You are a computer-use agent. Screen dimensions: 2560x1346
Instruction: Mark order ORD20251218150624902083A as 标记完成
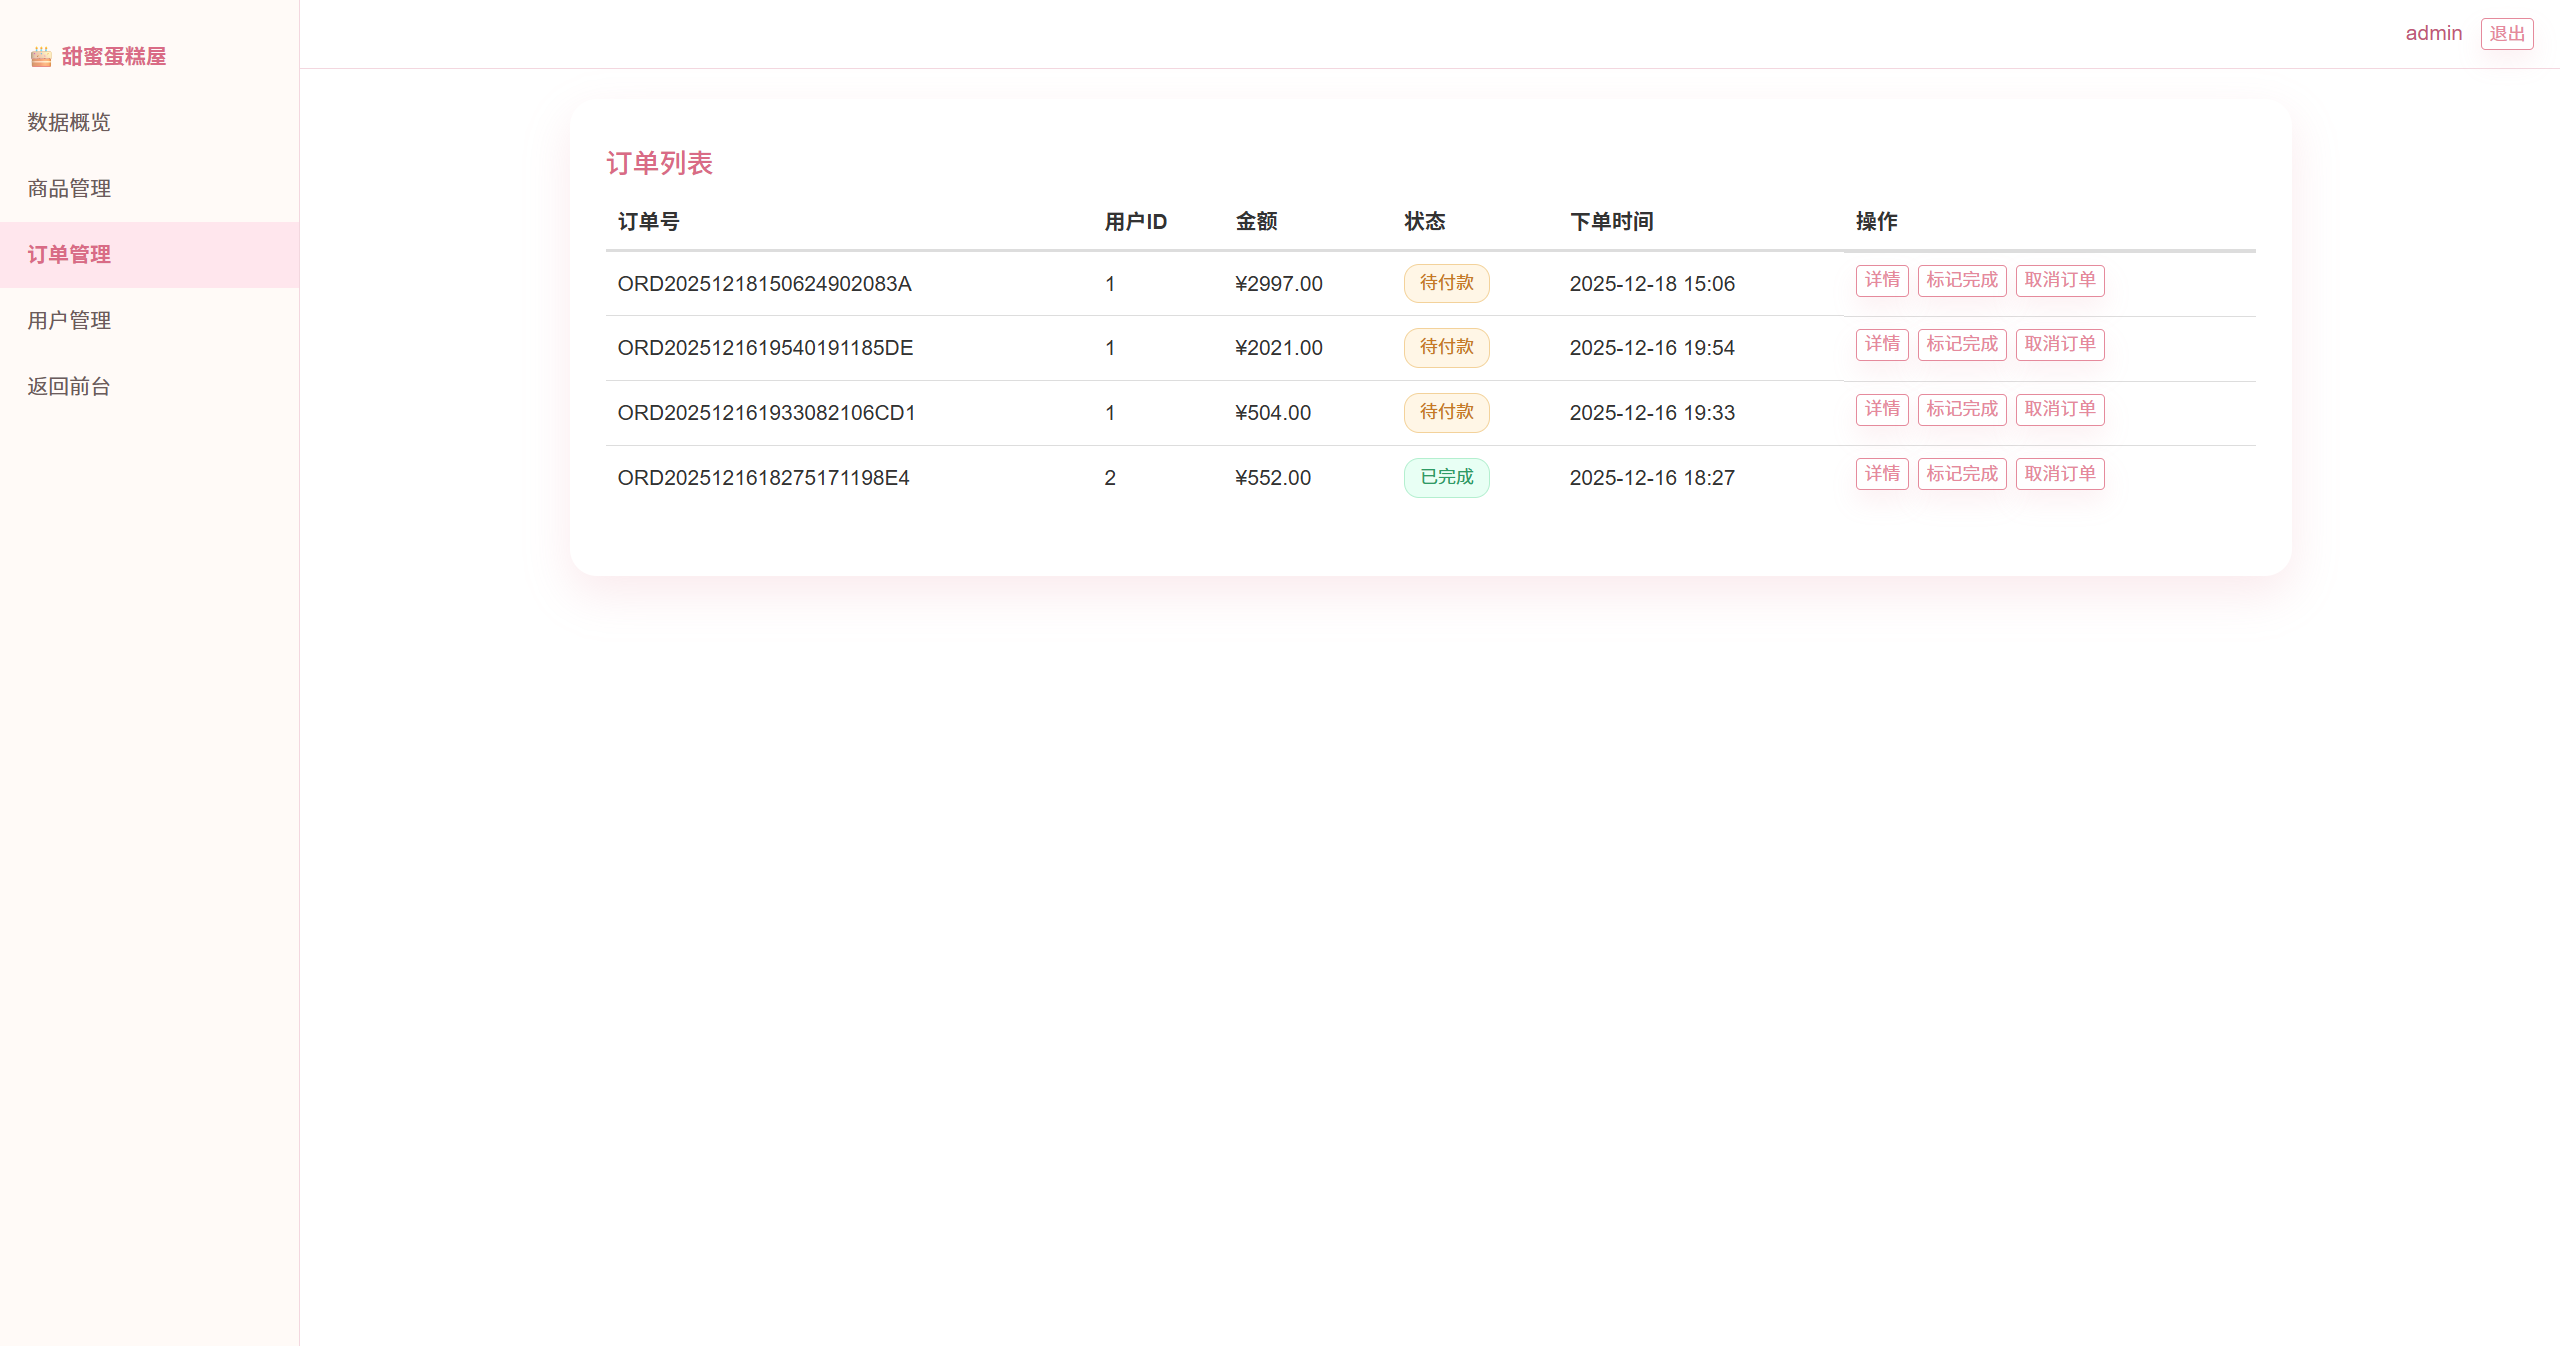[x=1961, y=280]
